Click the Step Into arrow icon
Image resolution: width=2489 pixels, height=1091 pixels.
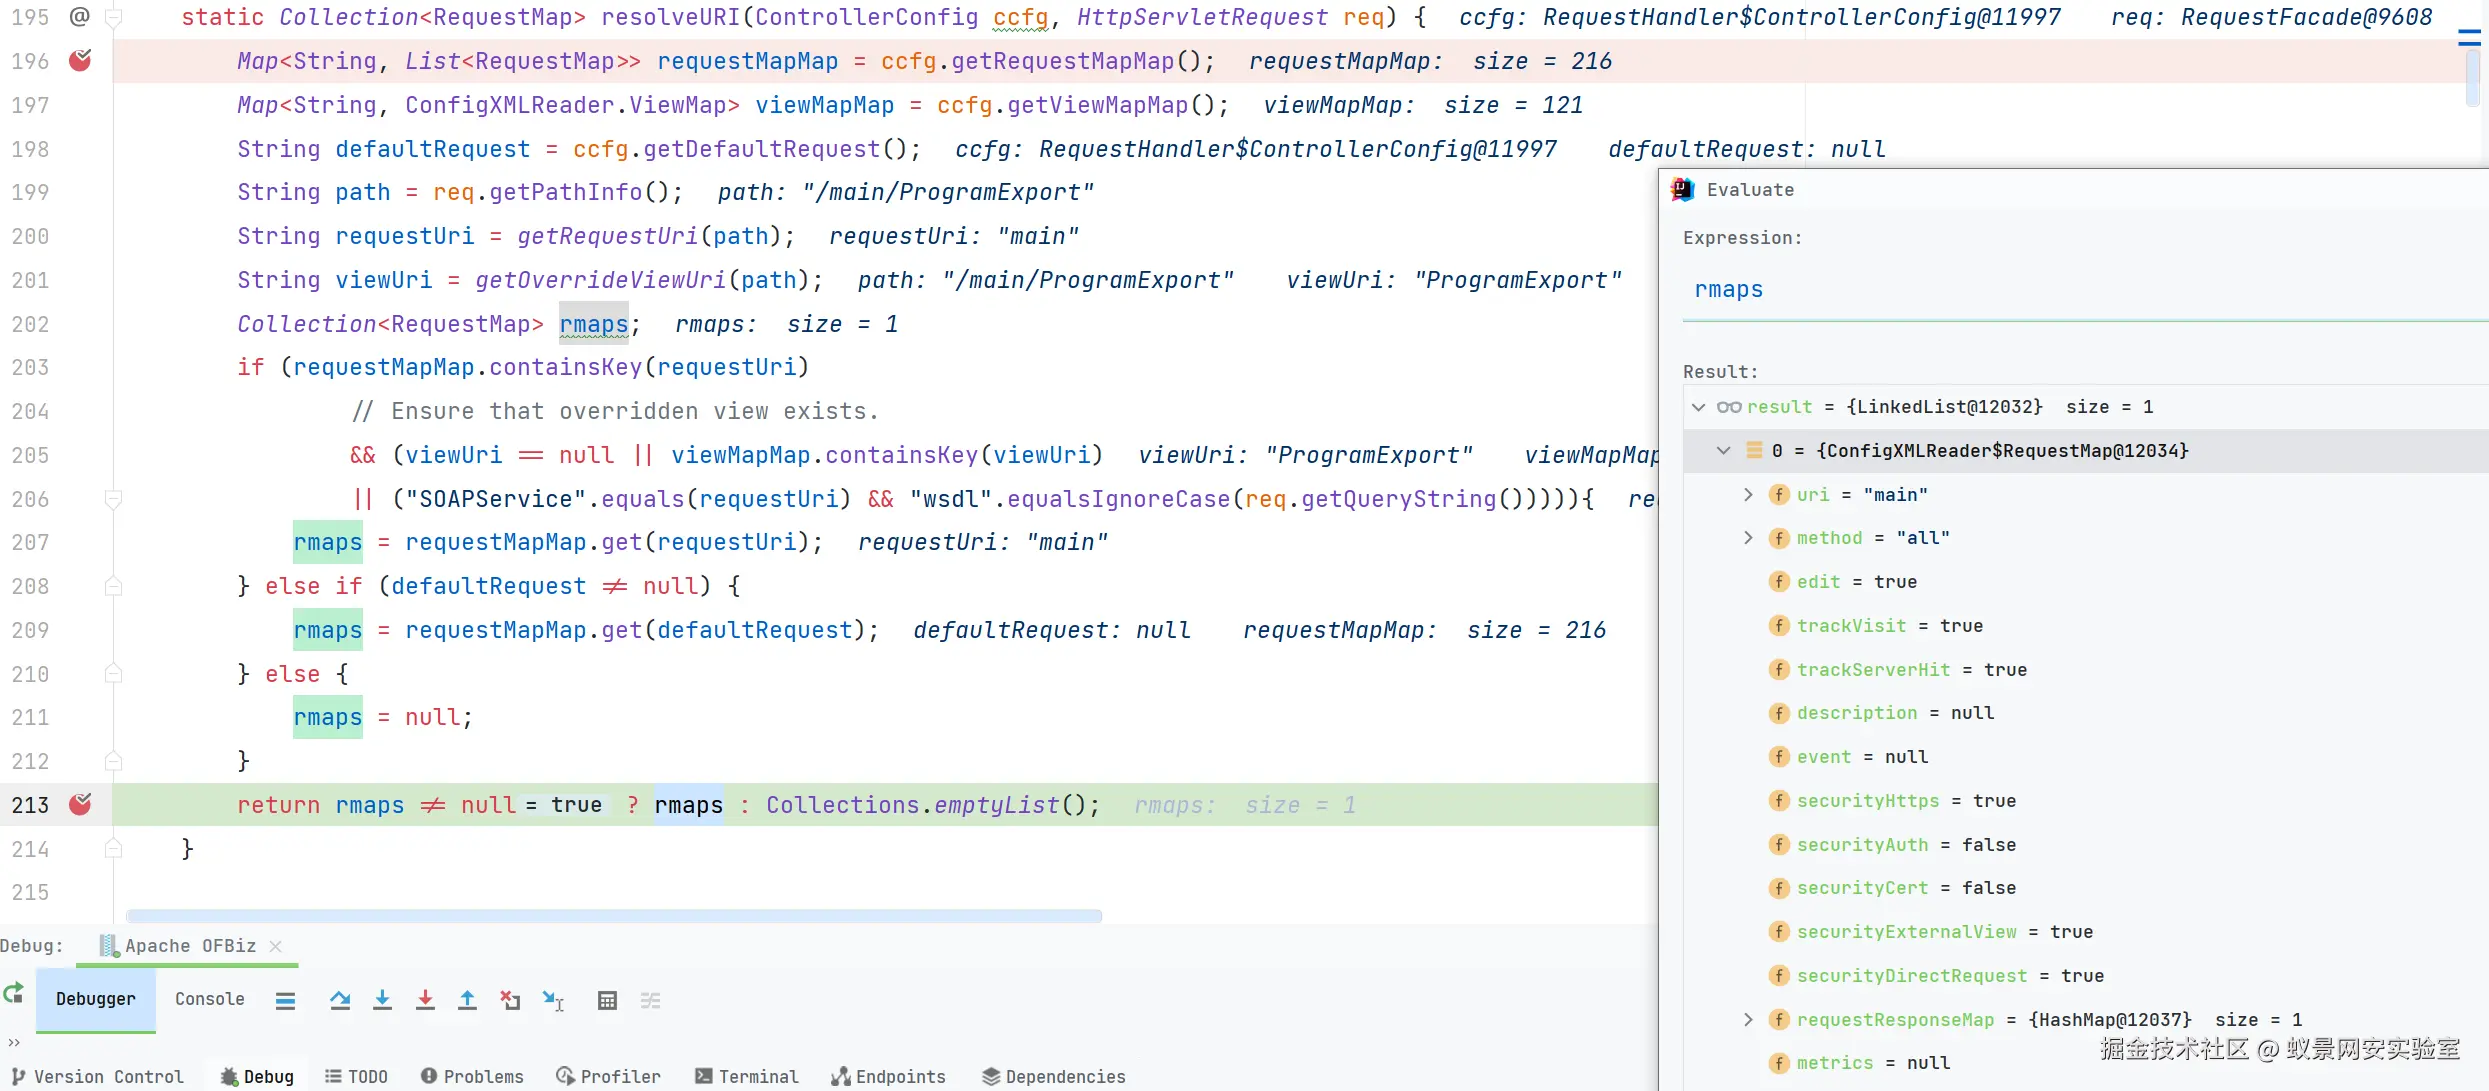tap(382, 1000)
